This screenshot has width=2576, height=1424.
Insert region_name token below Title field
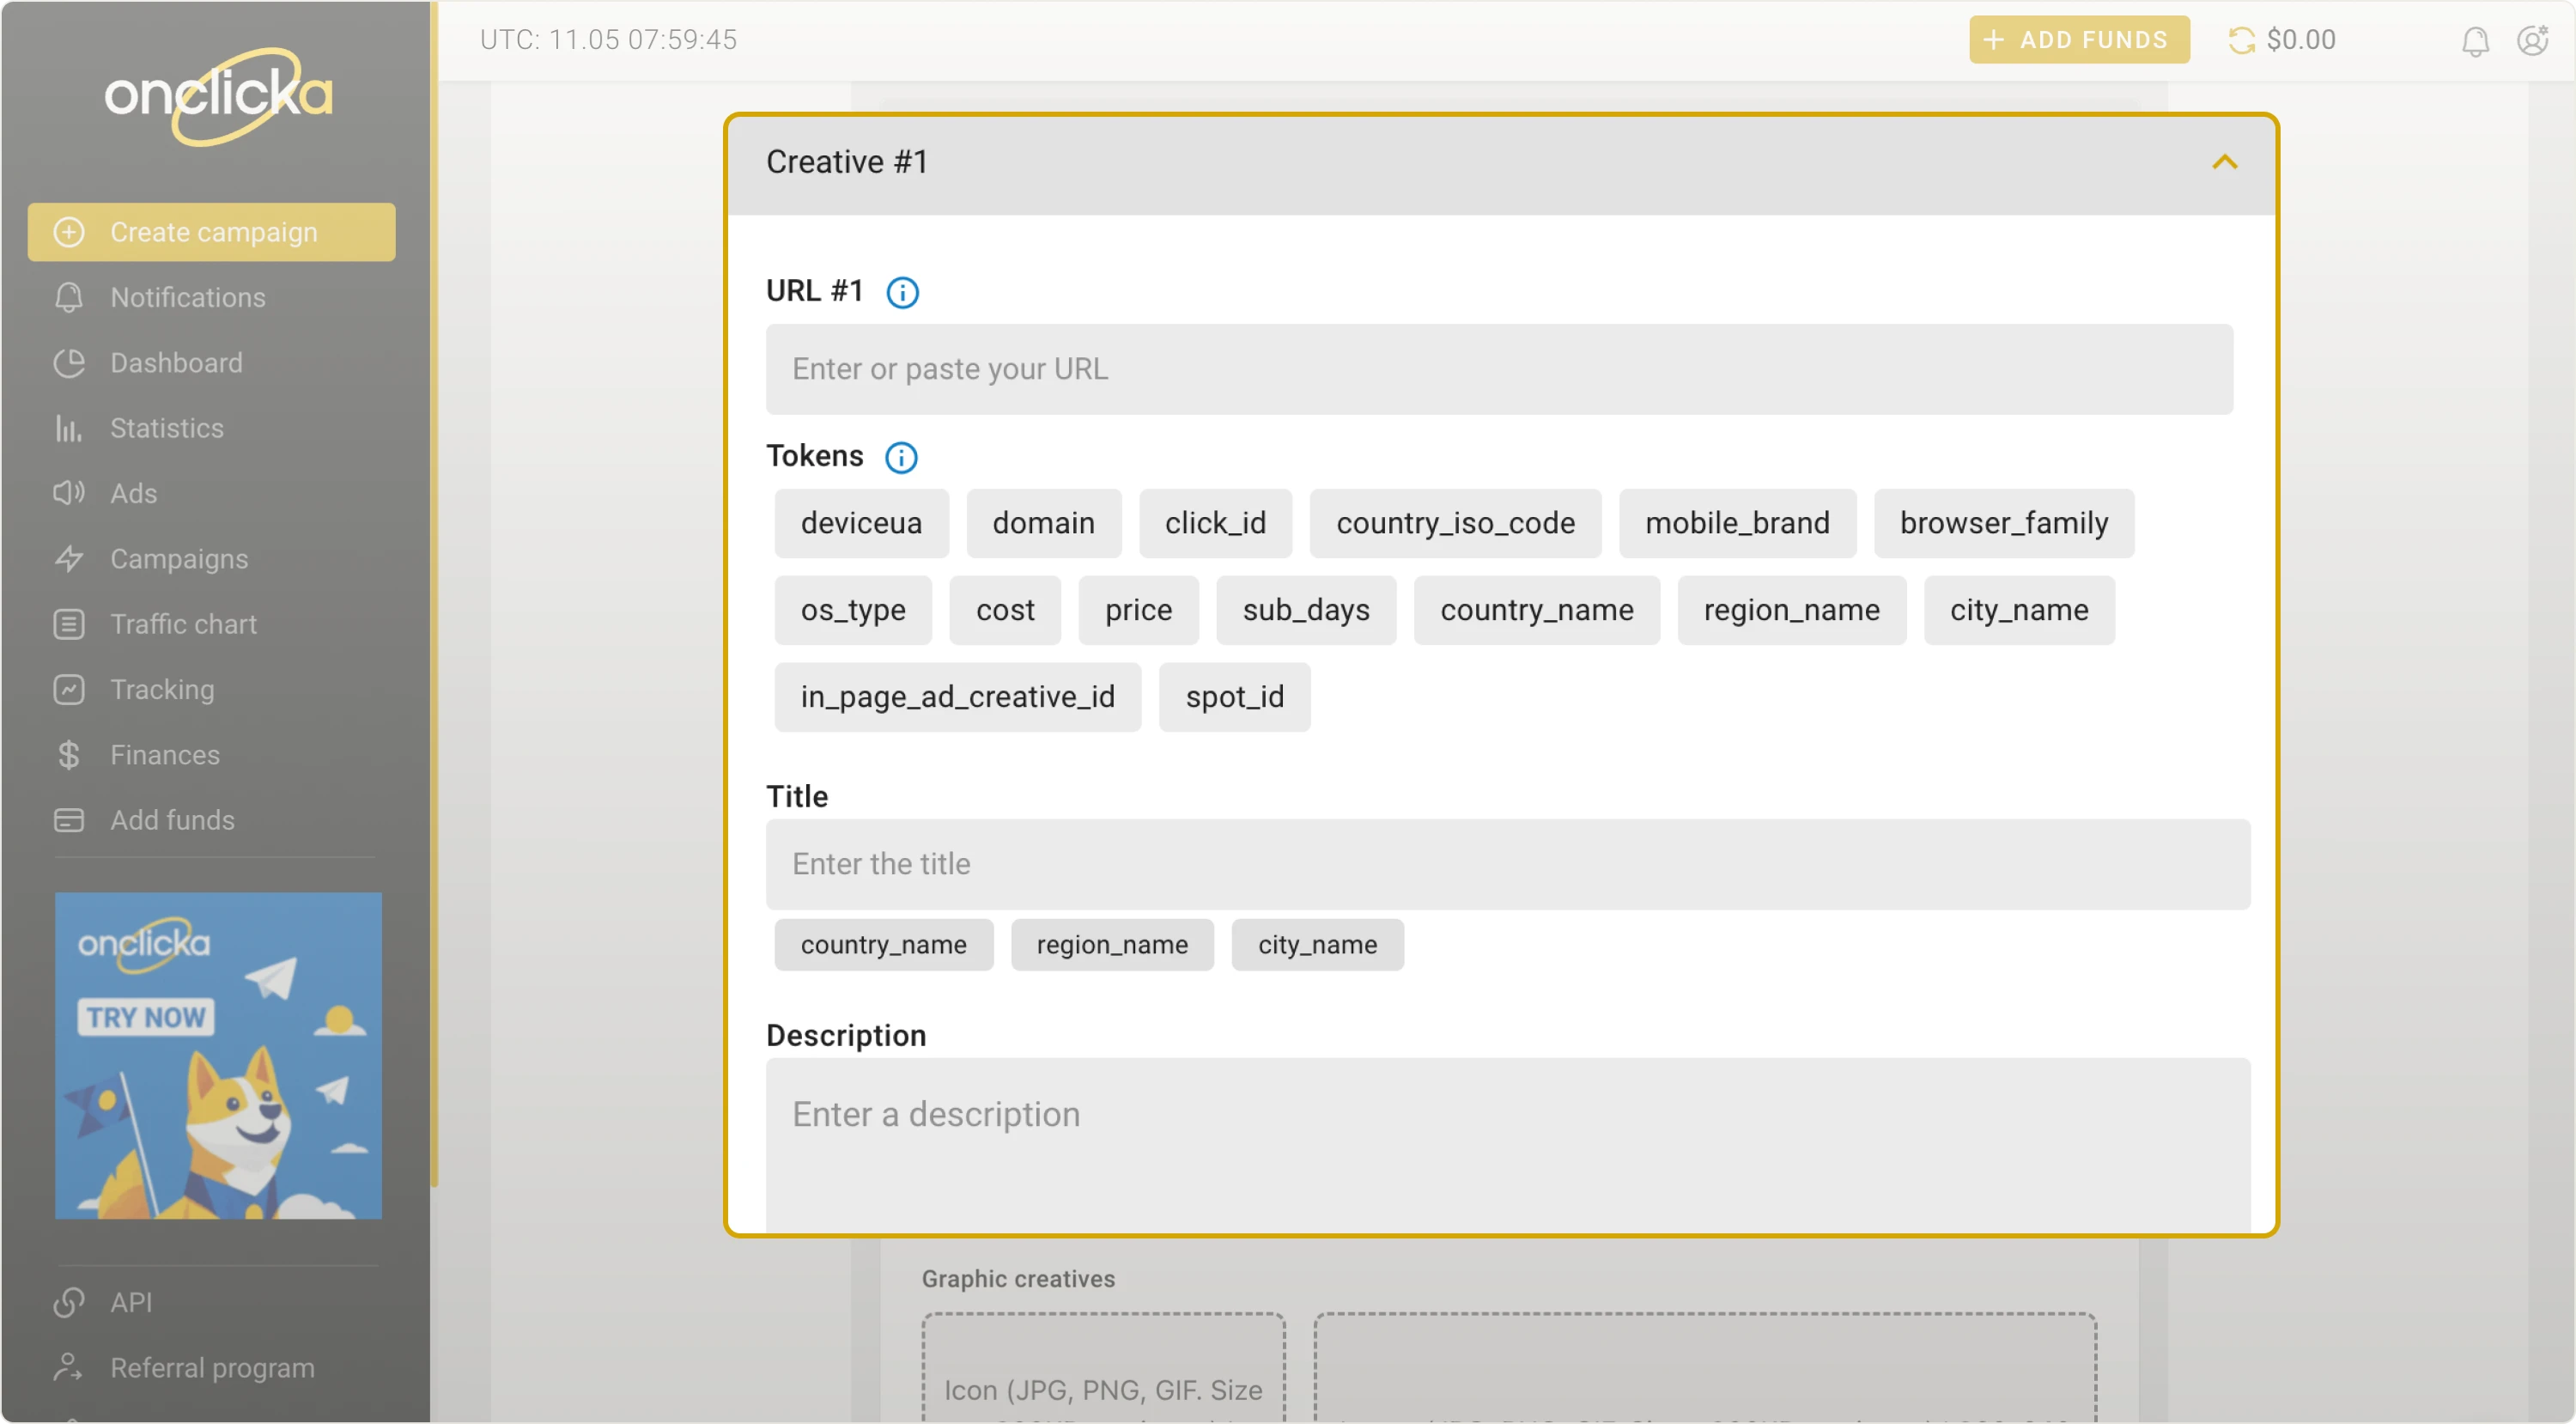1112,945
